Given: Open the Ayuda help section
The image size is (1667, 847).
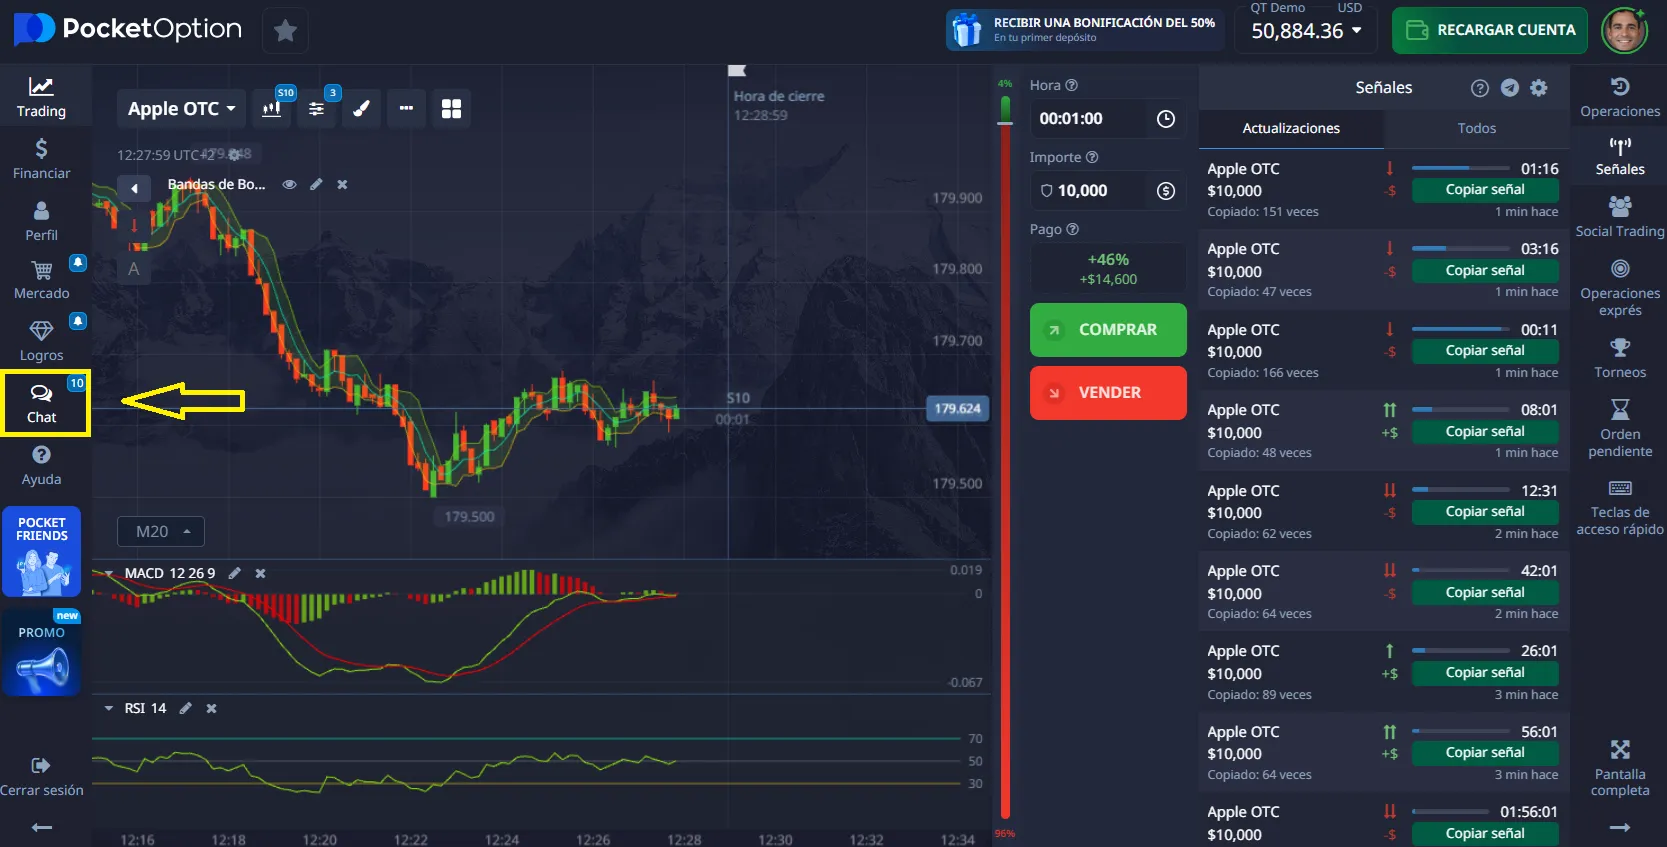Looking at the screenshot, I should click(x=41, y=465).
